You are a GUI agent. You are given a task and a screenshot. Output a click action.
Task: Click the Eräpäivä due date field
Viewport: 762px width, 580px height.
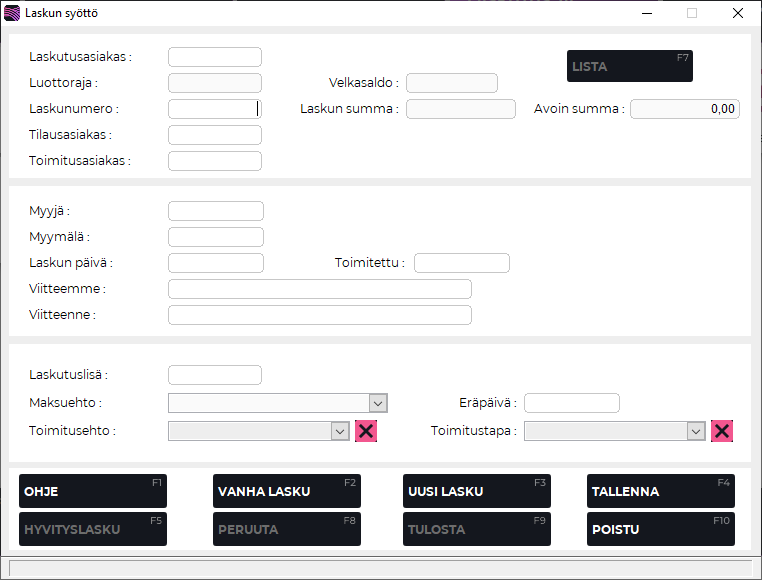pos(572,403)
